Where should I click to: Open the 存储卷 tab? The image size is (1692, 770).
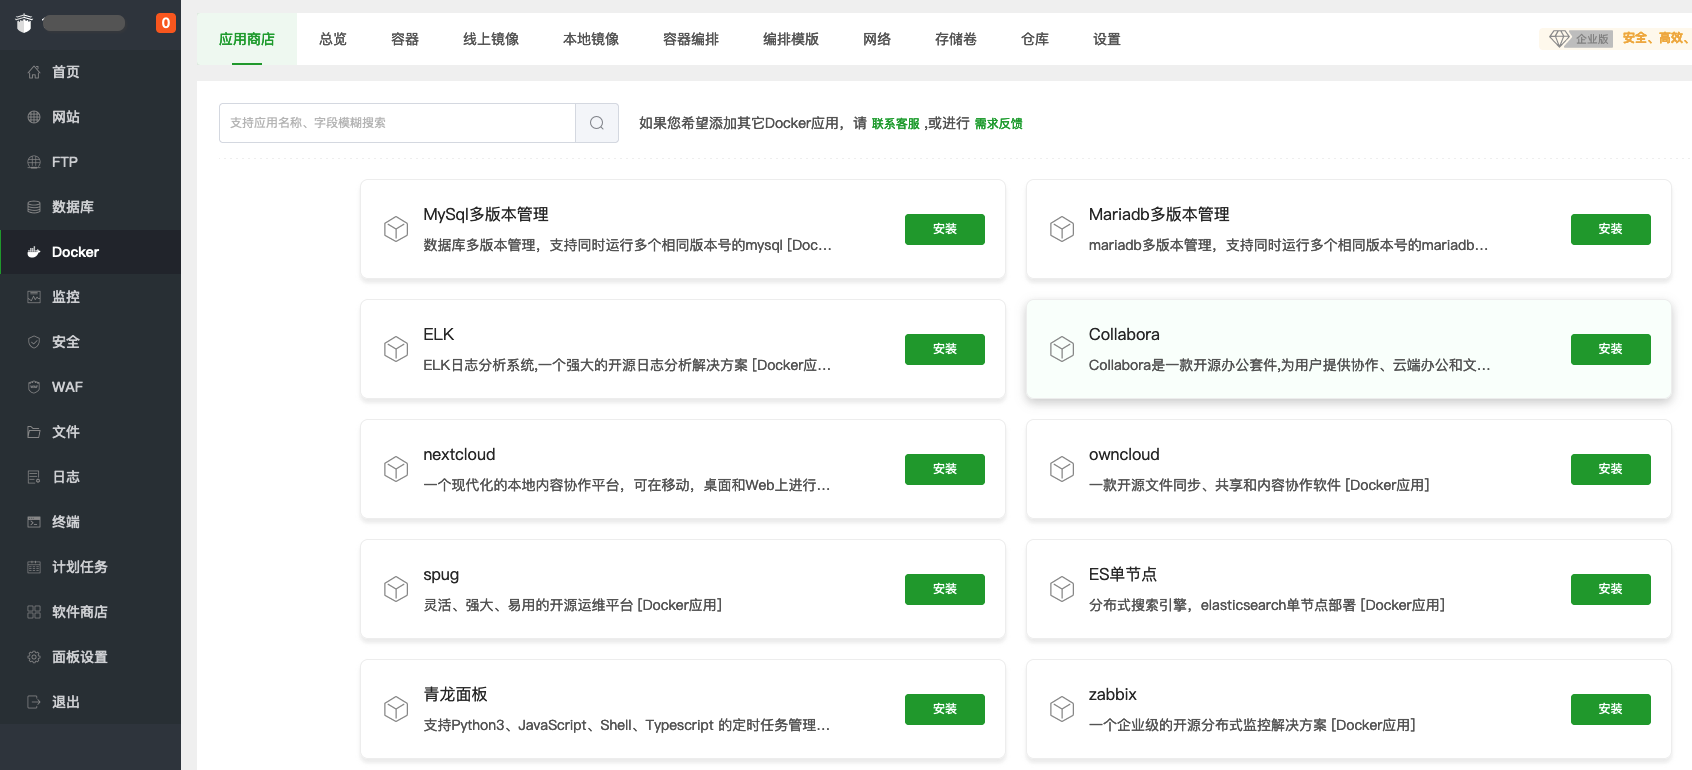[956, 39]
